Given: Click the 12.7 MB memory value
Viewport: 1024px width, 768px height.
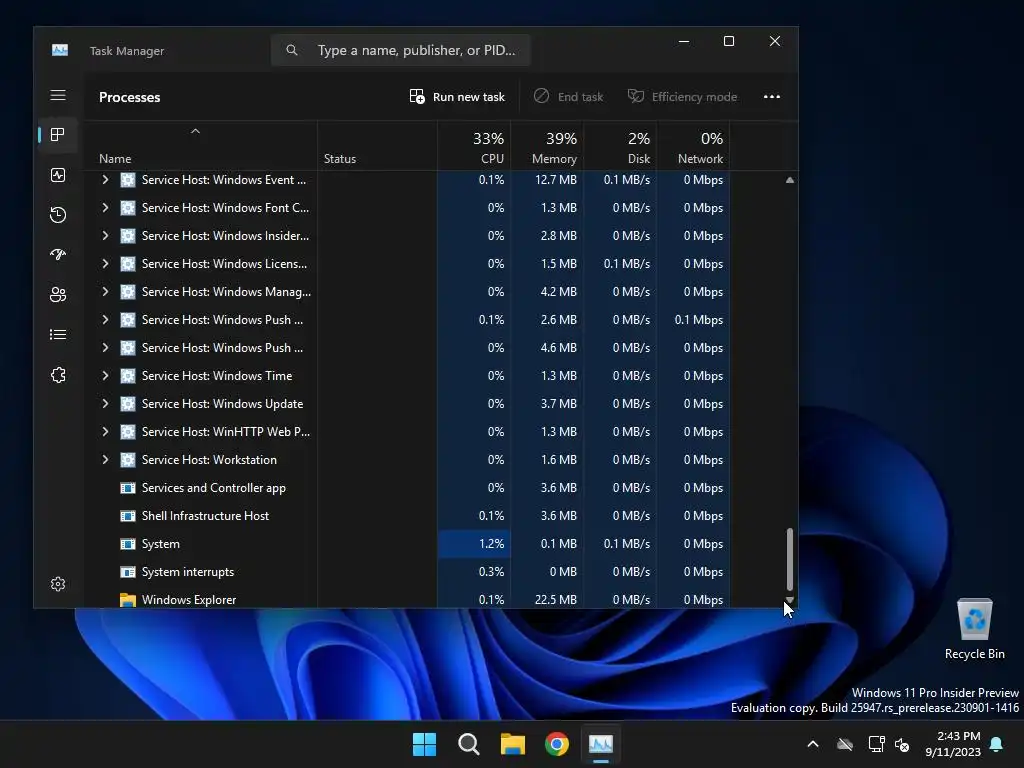Looking at the screenshot, I should click(x=556, y=180).
